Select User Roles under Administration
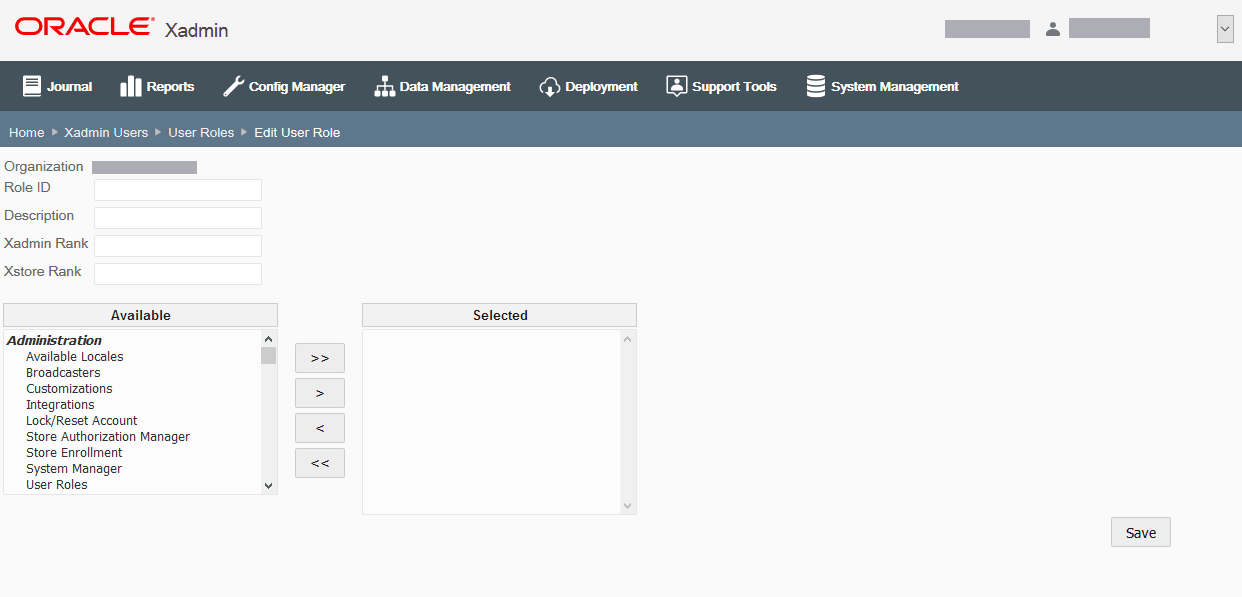Viewport: 1242px width, 597px height. (x=56, y=484)
